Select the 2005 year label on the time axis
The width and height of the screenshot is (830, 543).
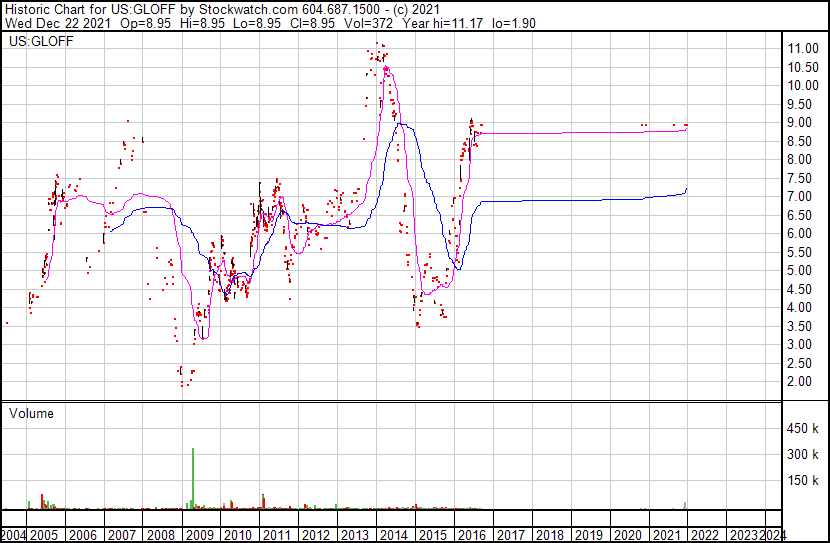[x=45, y=535]
